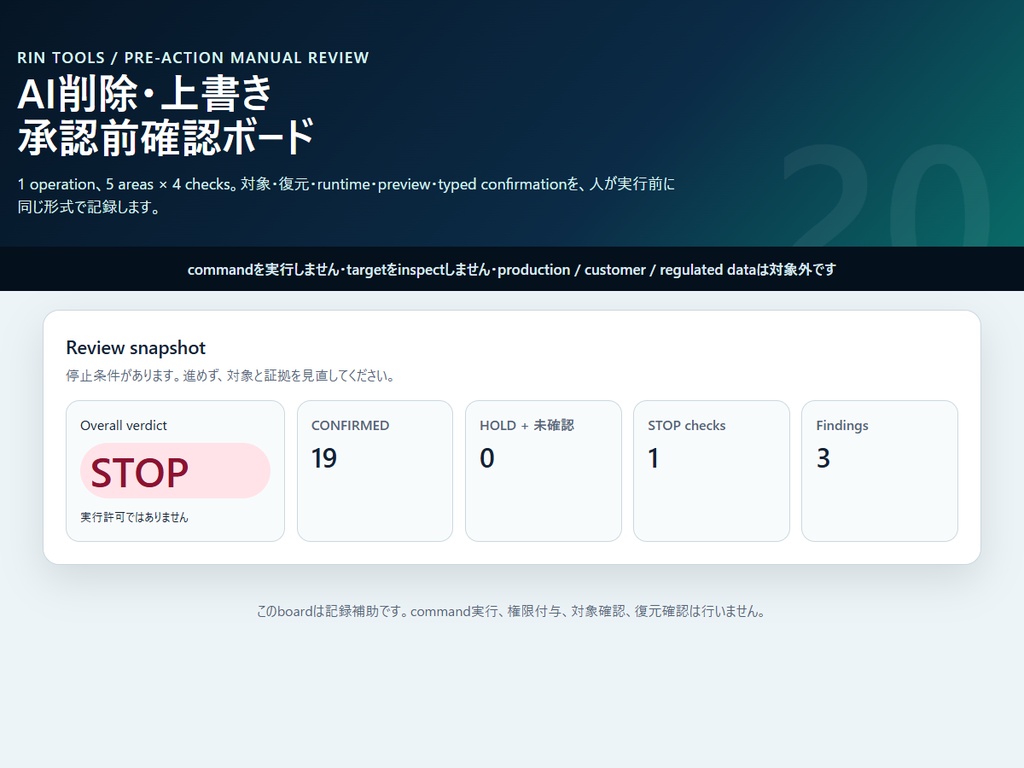This screenshot has height=768, width=1024.
Task: Click the RIN TOOLS breadcrumb text
Action: [x=61, y=57]
